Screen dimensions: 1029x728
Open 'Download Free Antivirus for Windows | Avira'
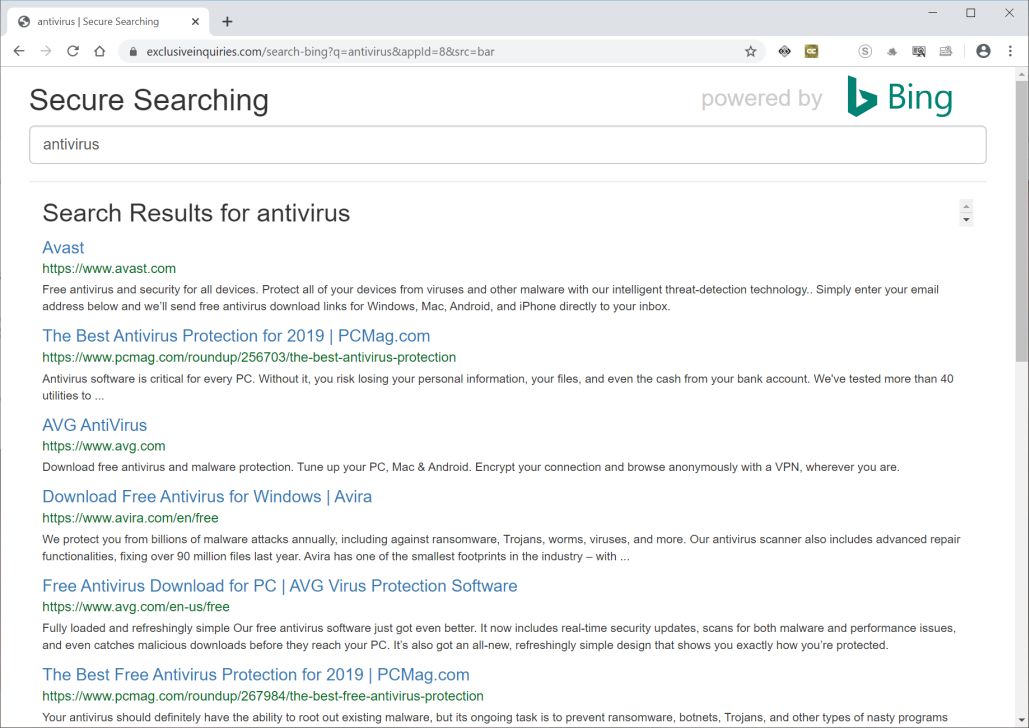[207, 497]
